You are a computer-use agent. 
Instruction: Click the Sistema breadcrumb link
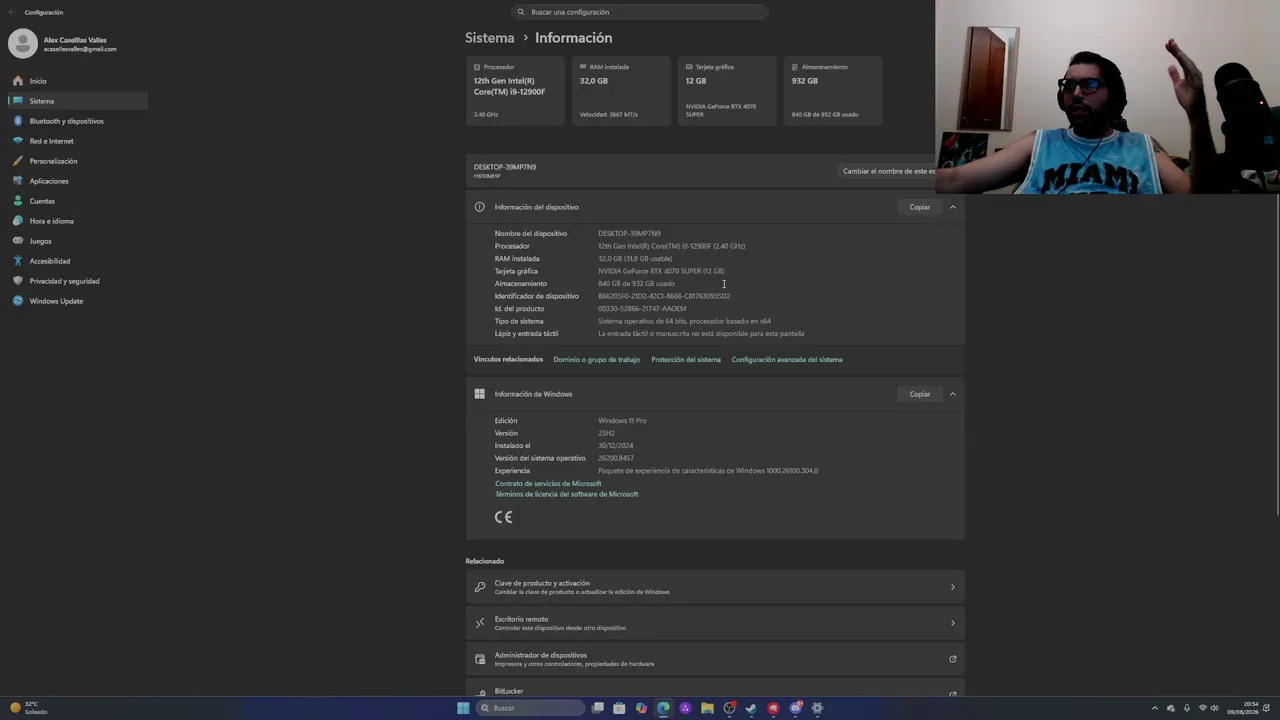(489, 38)
